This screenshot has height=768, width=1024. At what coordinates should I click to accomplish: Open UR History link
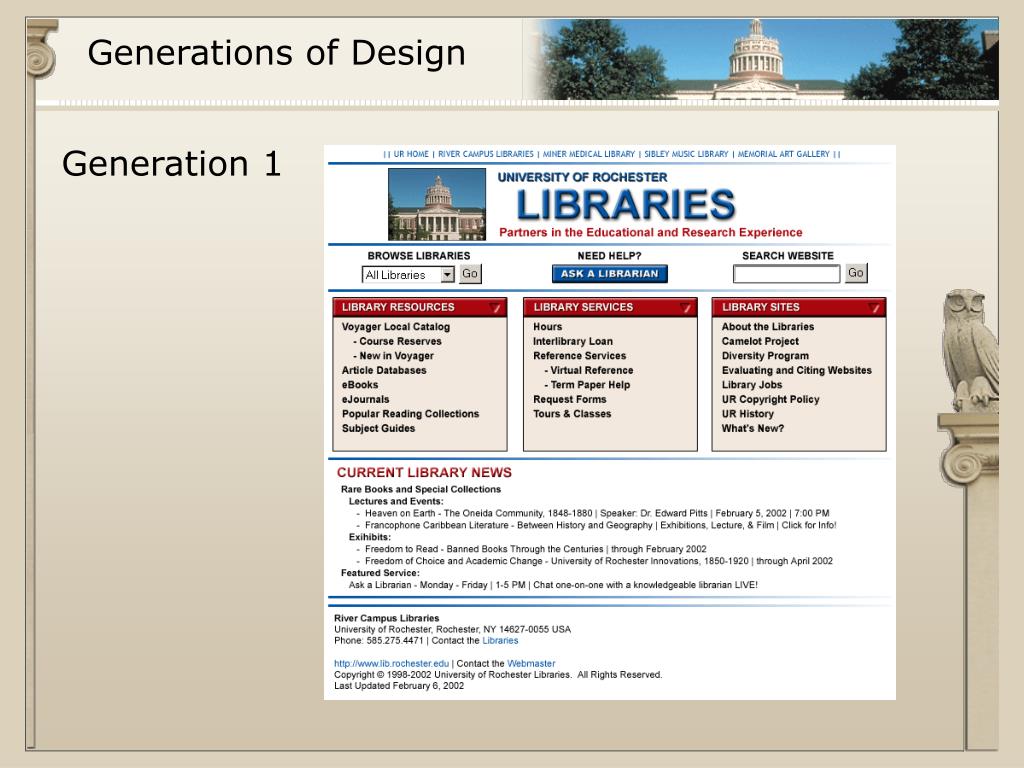(x=748, y=414)
